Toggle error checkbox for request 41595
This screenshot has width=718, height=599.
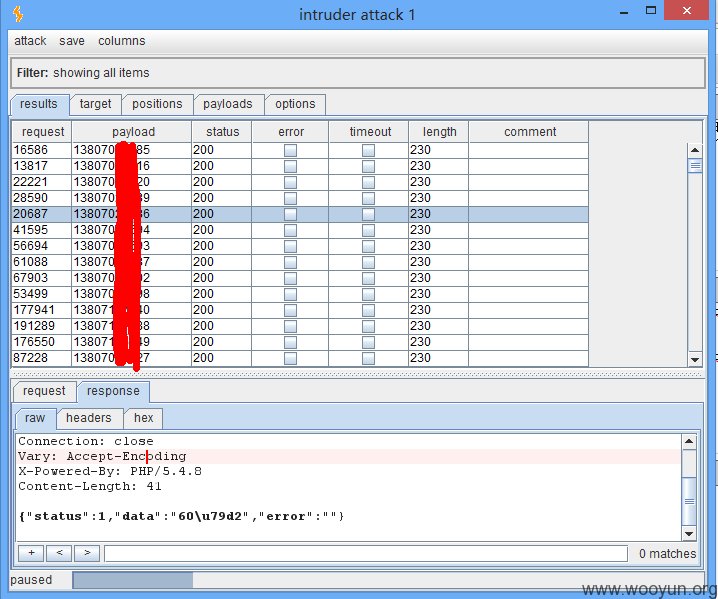pyautogui.click(x=290, y=230)
